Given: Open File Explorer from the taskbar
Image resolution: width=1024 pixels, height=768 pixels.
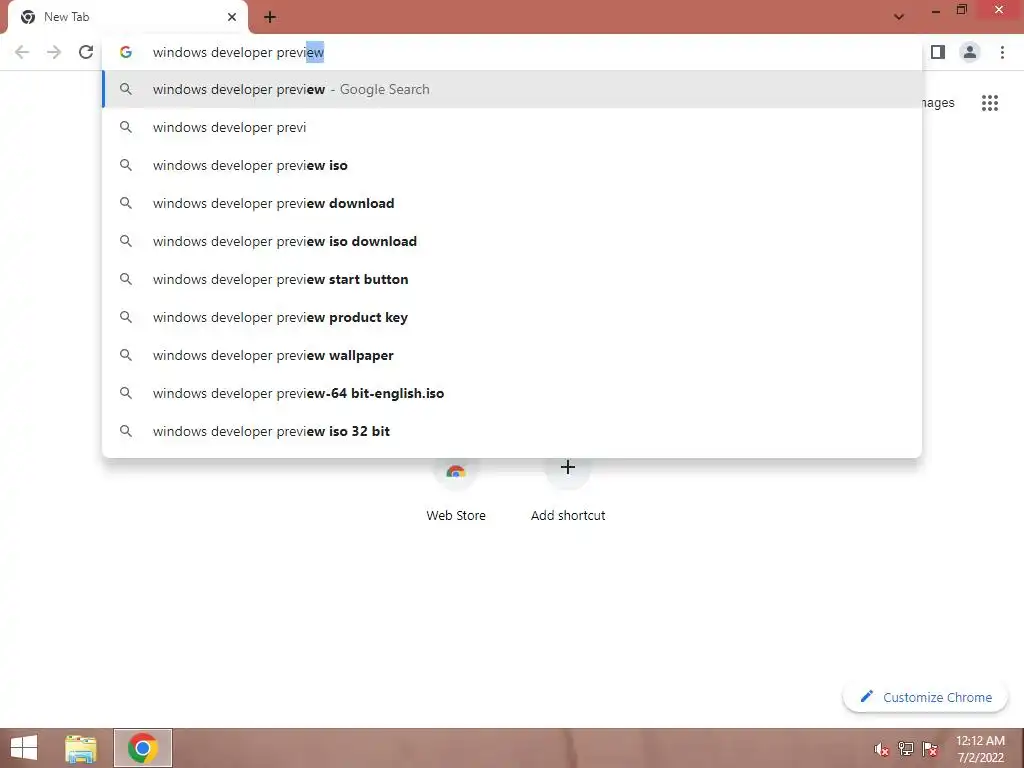Looking at the screenshot, I should pos(81,748).
